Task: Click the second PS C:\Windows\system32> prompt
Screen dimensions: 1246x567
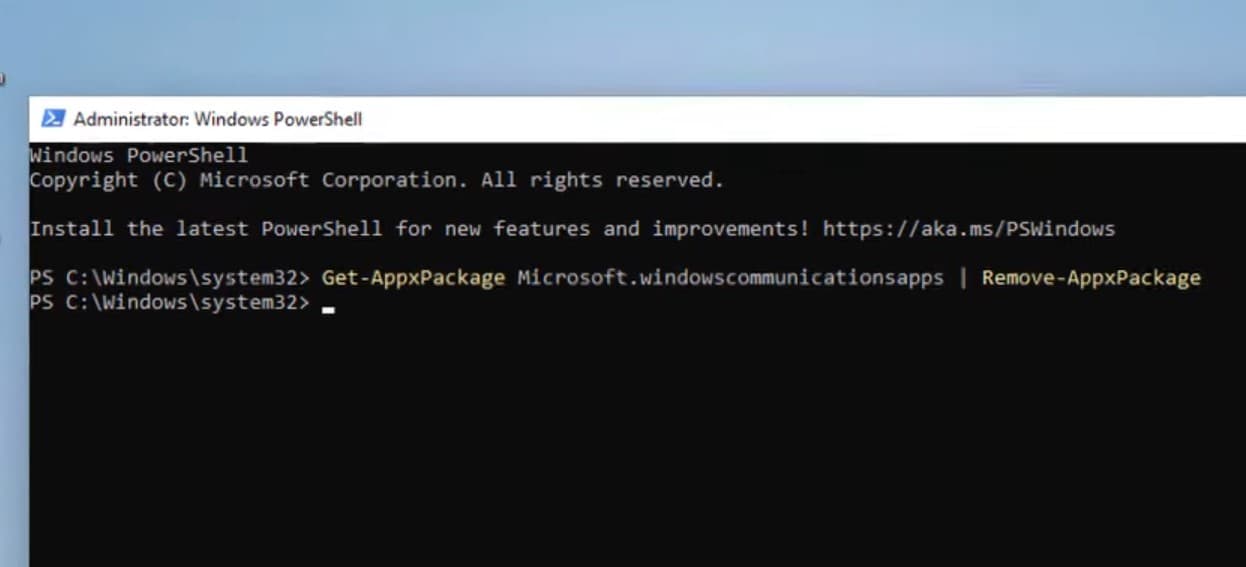Action: (170, 302)
